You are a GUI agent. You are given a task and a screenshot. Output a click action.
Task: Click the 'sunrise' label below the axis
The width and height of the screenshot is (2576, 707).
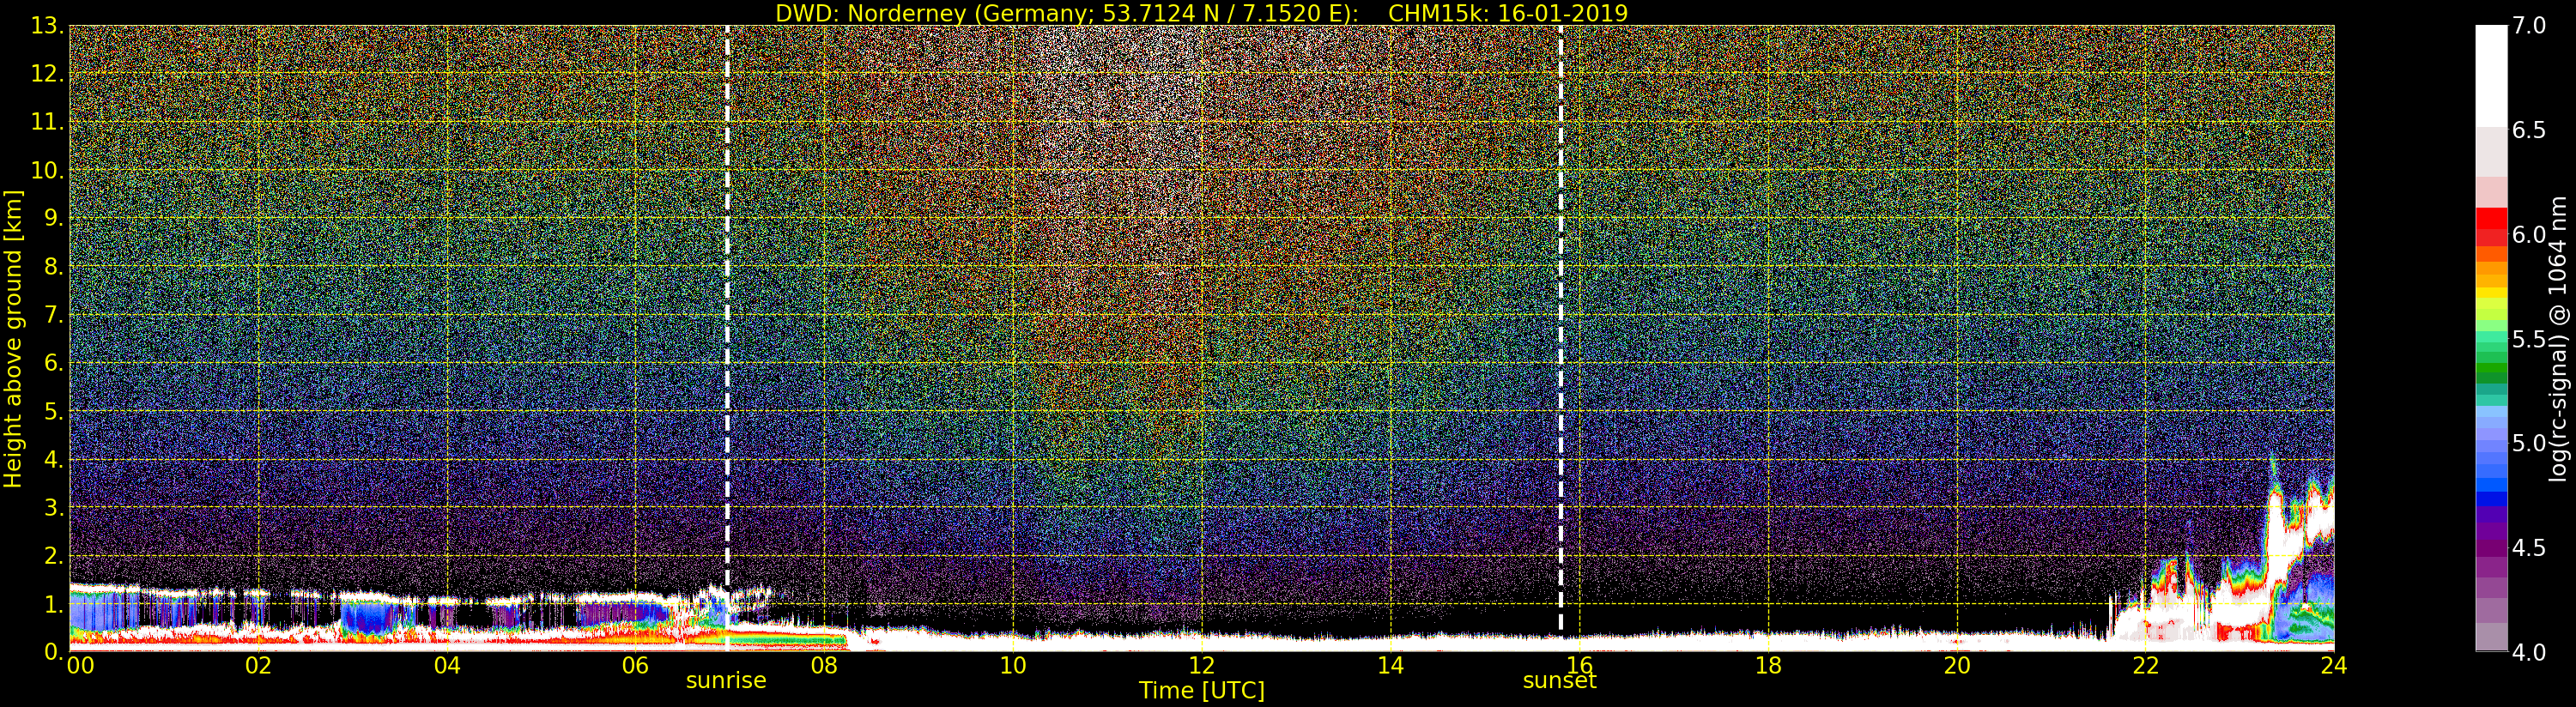726,681
